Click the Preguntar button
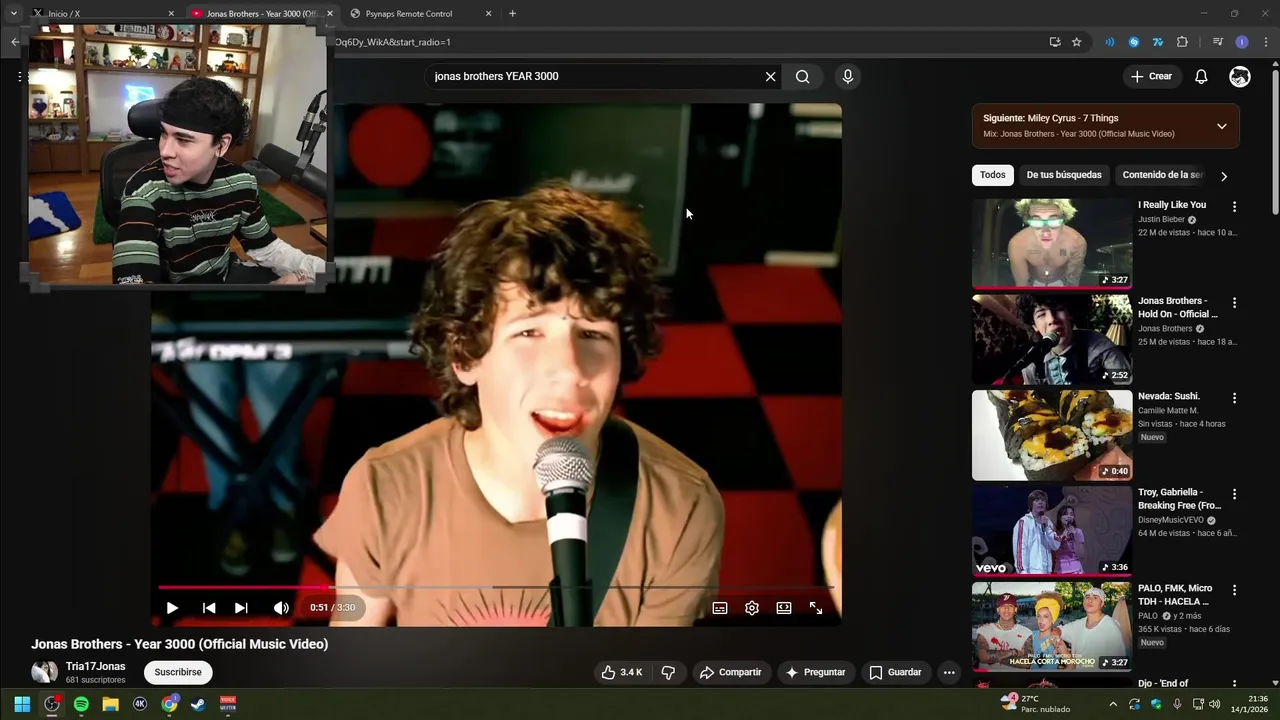 point(815,672)
